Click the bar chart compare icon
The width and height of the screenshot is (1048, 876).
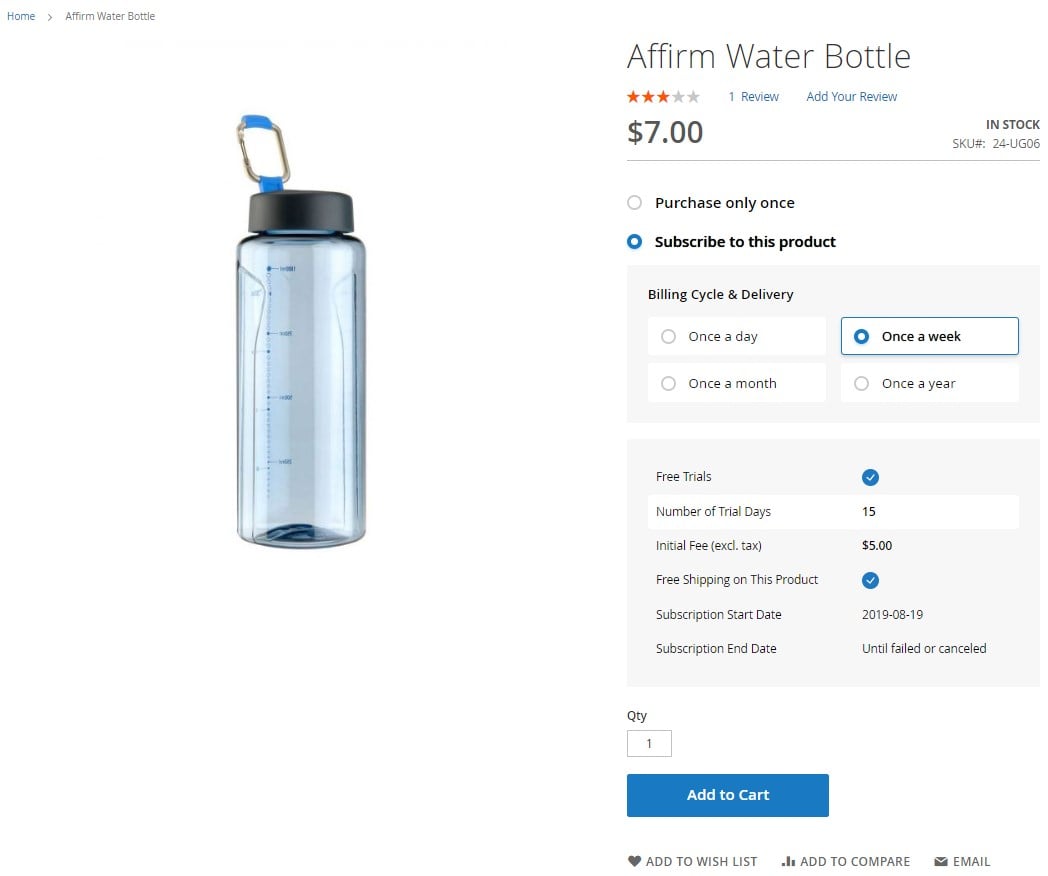click(788, 861)
